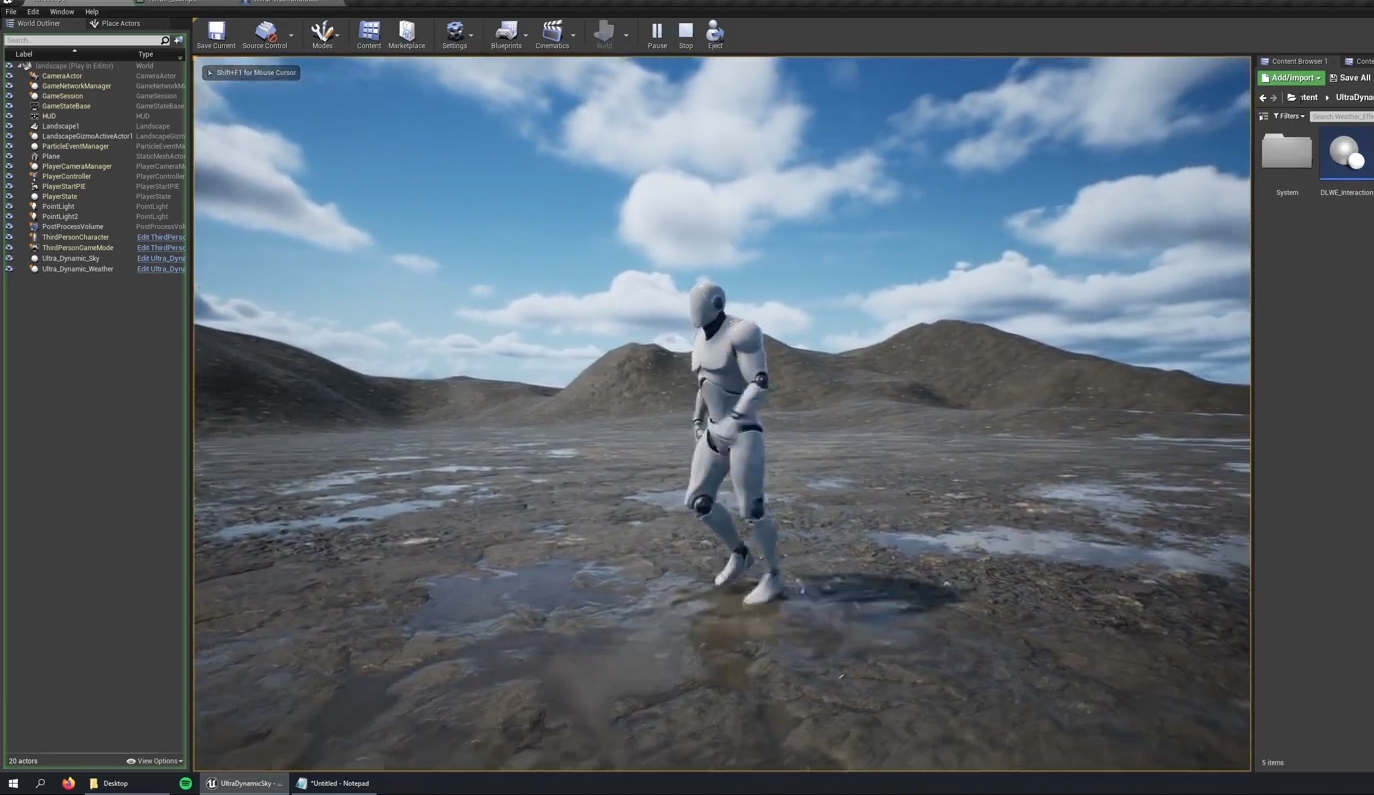
Task: Click the Blueprints toolbar icon
Action: [506, 35]
